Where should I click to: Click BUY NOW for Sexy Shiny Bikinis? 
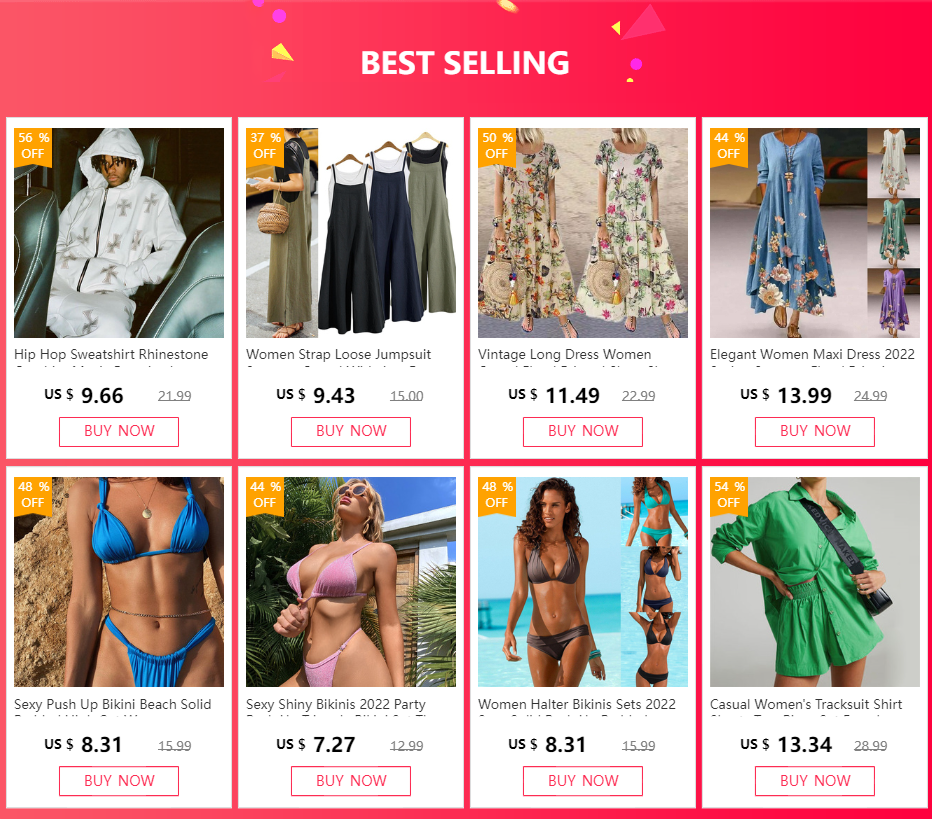tap(351, 781)
